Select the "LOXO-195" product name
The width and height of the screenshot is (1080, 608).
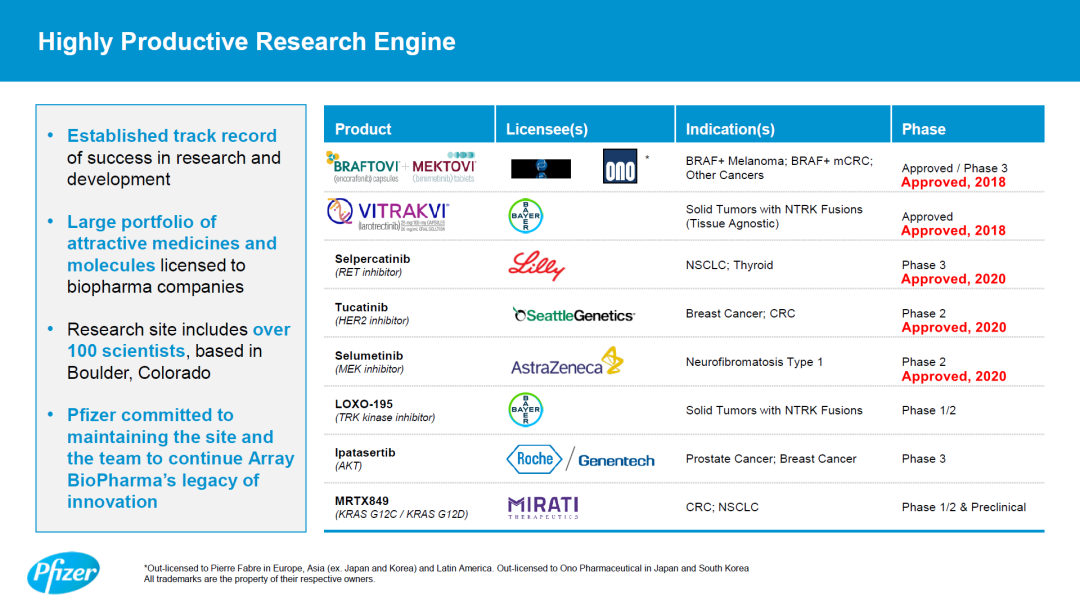364,403
